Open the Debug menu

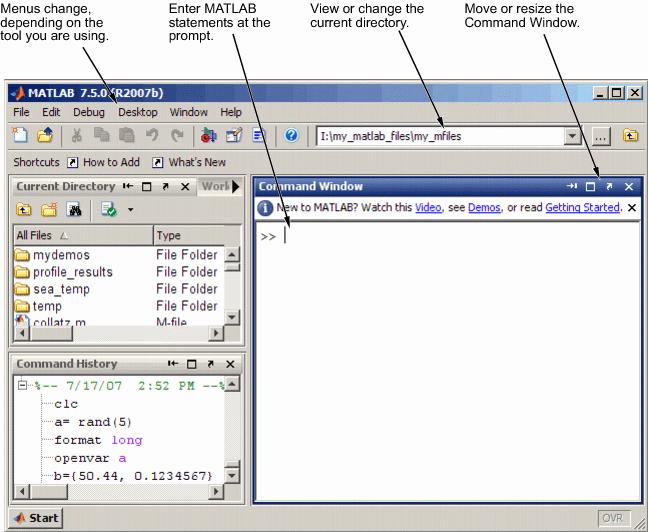pos(89,112)
